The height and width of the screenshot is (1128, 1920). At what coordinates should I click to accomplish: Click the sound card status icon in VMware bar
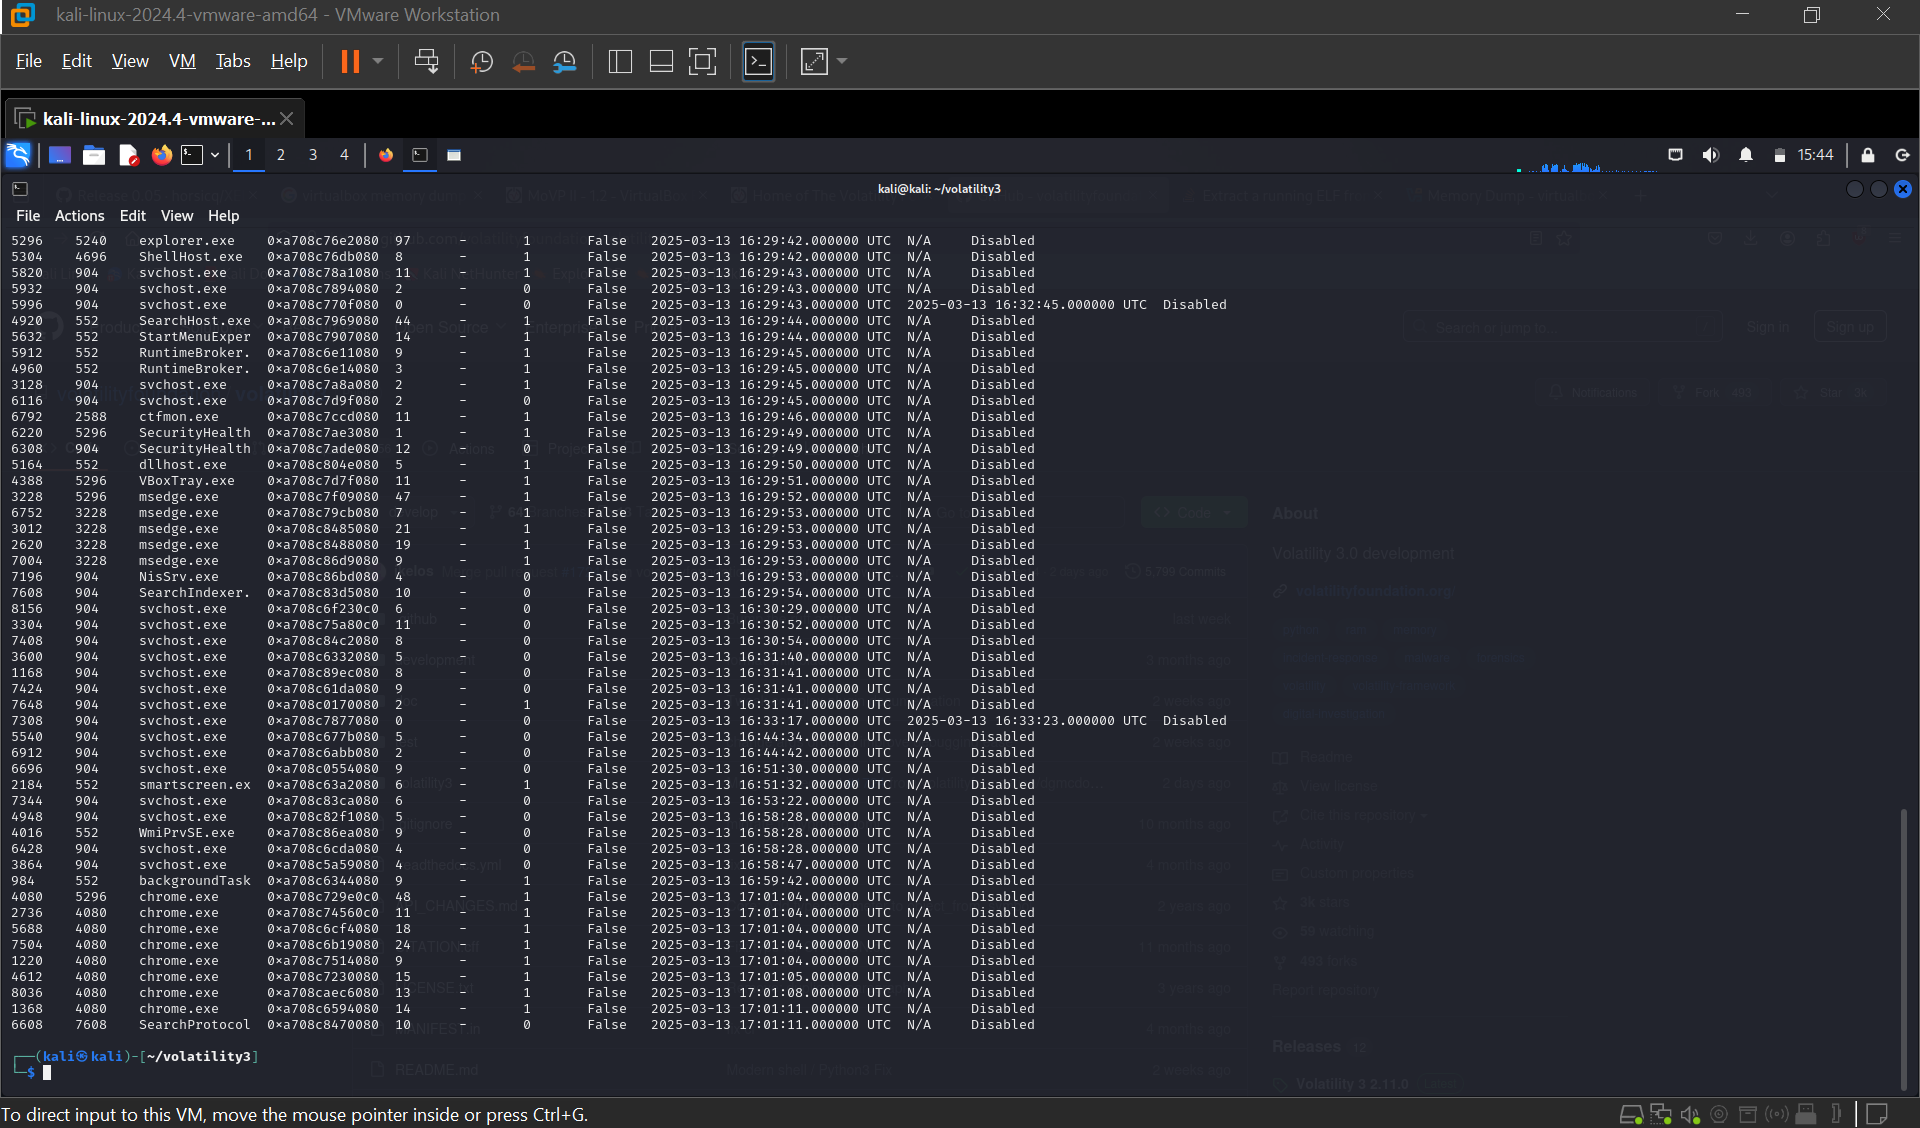pyautogui.click(x=1690, y=1114)
